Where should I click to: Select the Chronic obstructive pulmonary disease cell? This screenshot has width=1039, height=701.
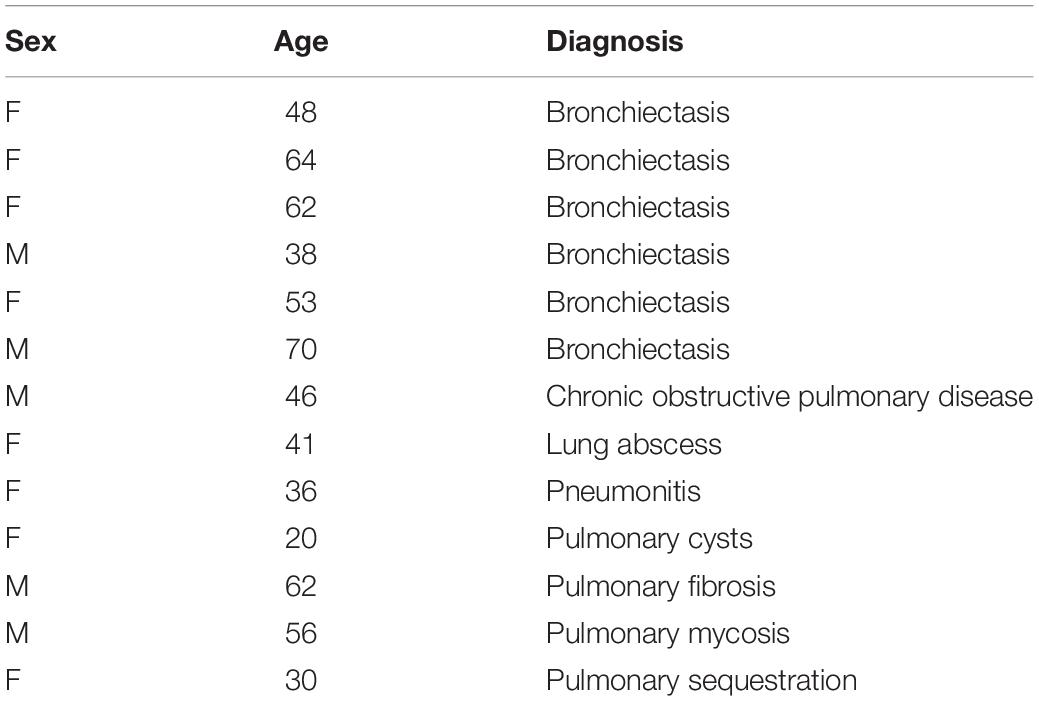click(x=789, y=397)
